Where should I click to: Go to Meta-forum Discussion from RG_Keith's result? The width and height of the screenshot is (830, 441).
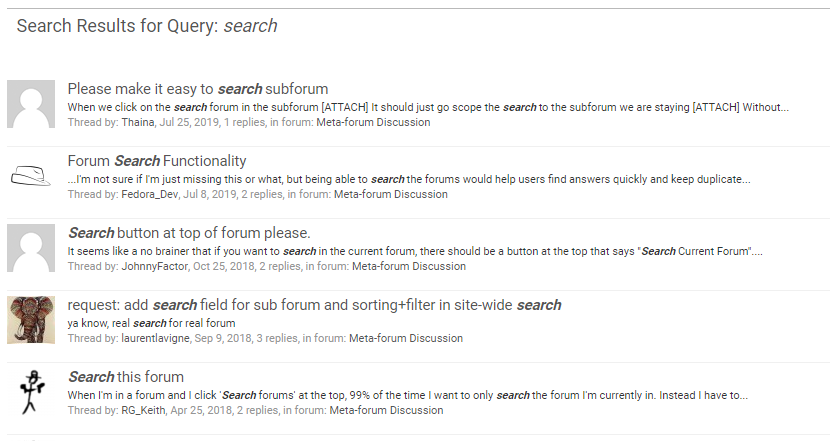coord(386,411)
